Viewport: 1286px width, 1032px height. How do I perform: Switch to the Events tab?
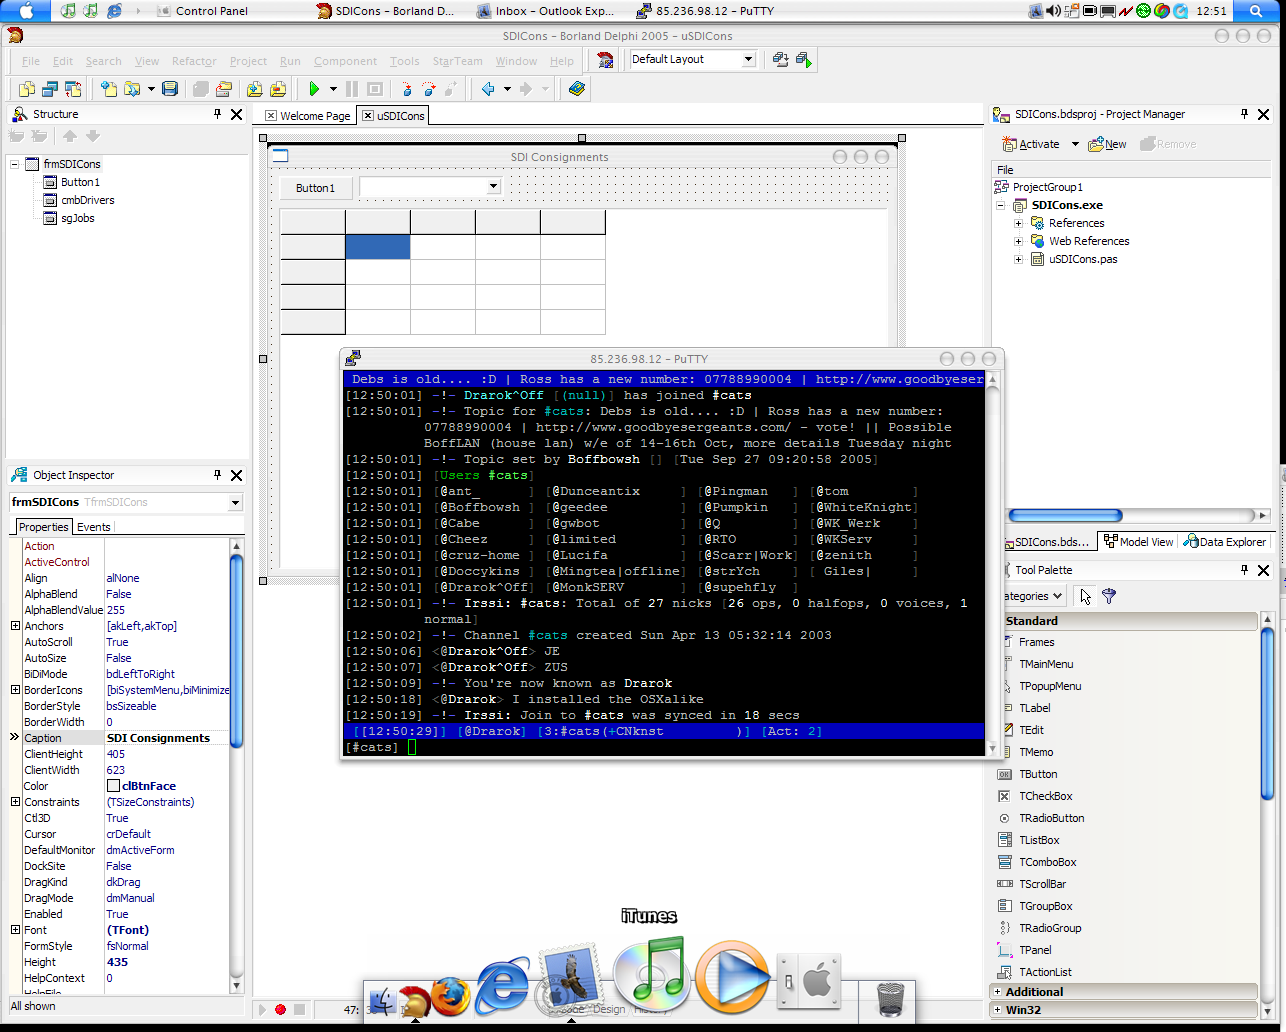click(x=94, y=527)
